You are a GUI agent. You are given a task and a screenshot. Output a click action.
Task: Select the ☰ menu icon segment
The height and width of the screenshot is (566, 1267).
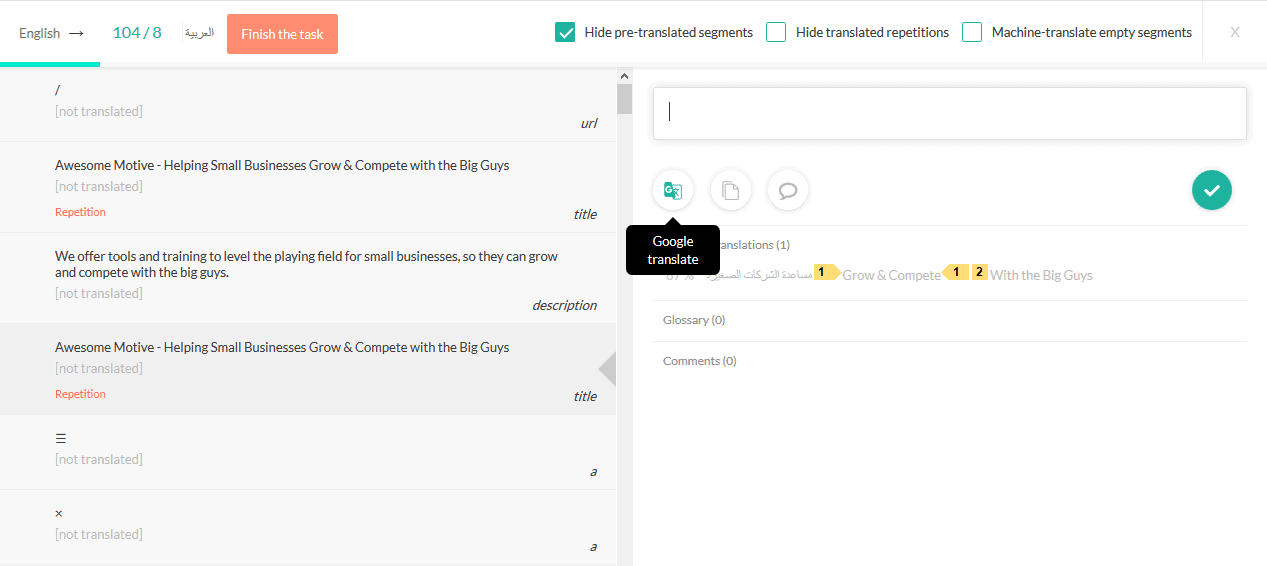(308, 452)
